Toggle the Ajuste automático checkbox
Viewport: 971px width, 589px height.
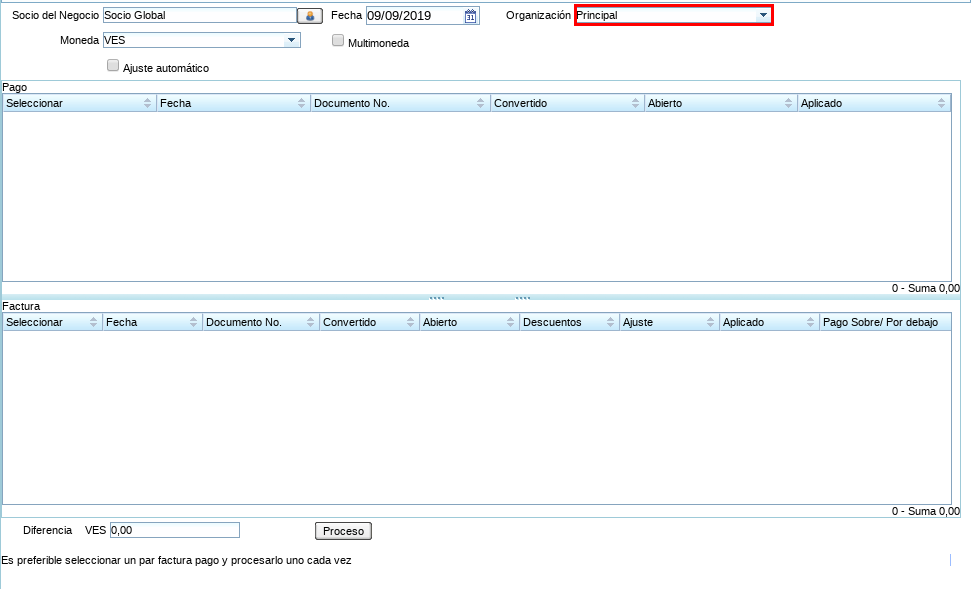pyautogui.click(x=113, y=66)
